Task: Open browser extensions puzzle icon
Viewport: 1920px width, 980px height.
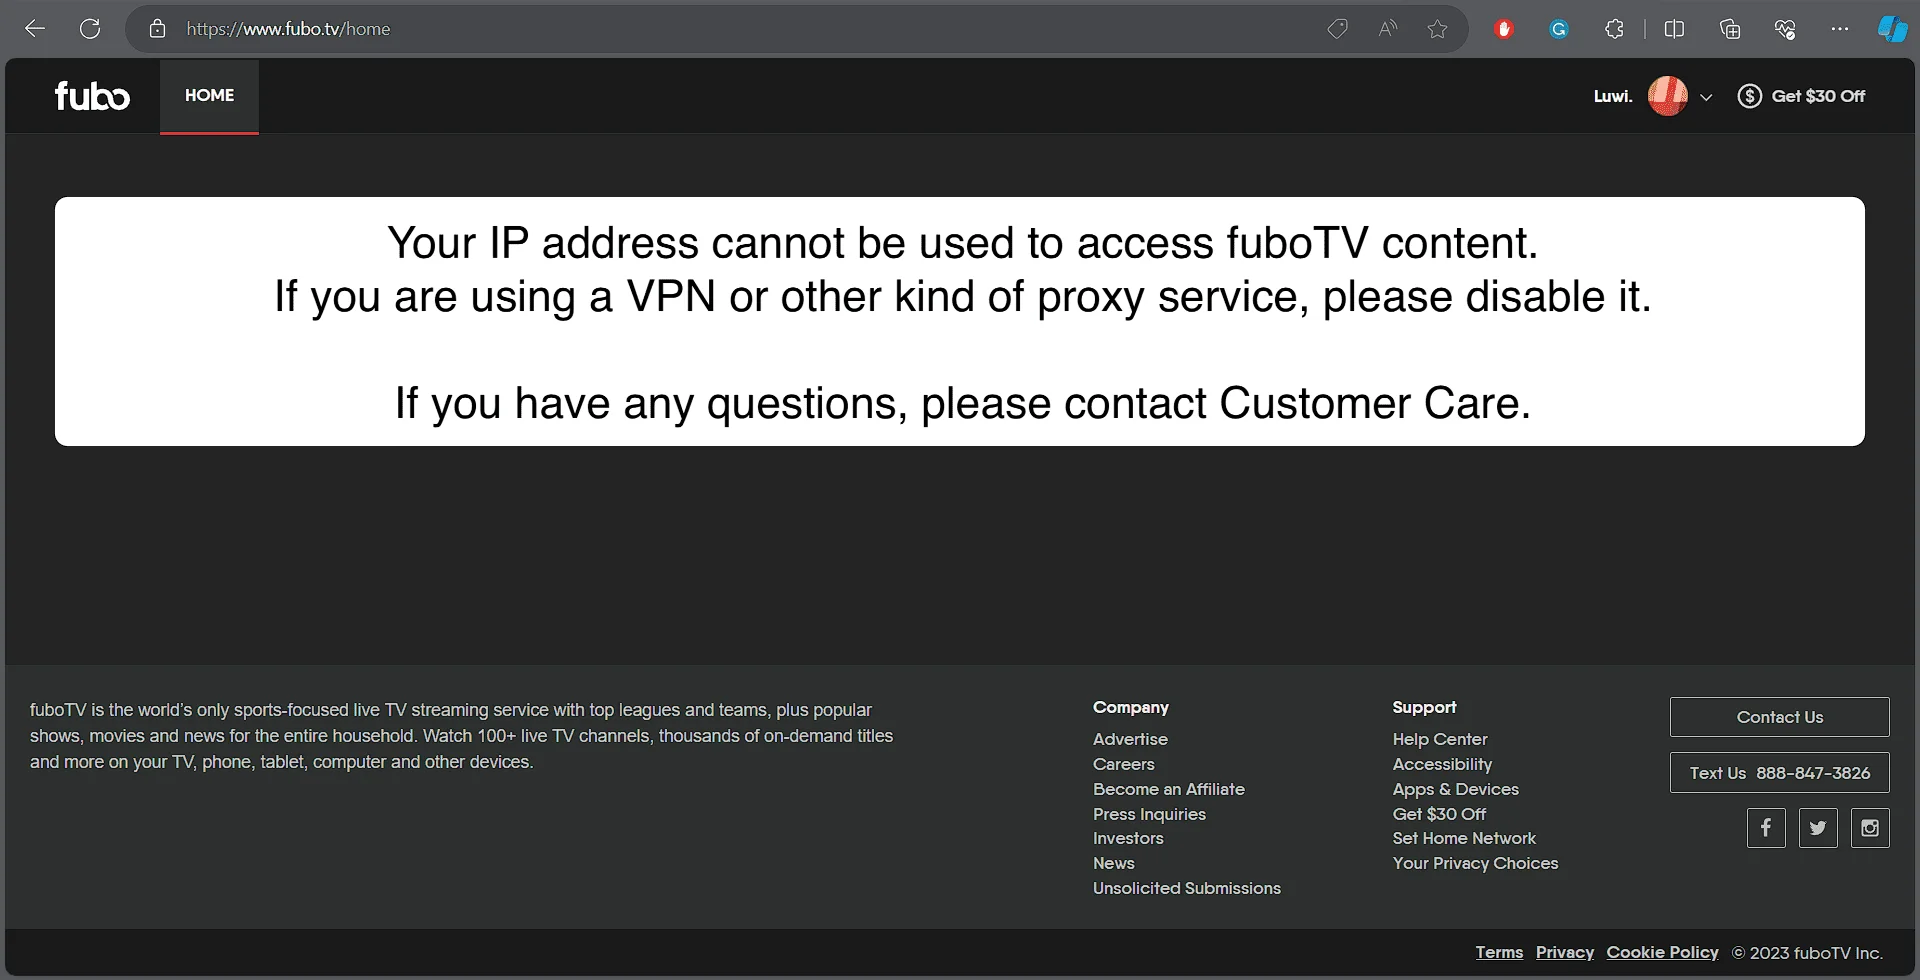Action: 1614,29
